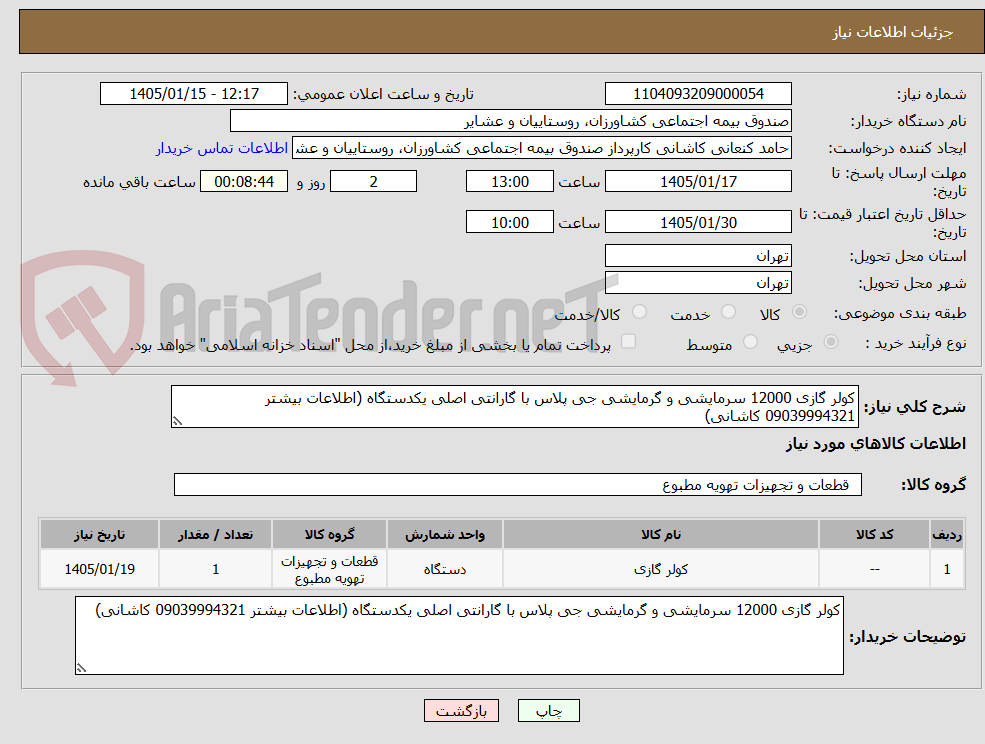Click the -- code cell in the کولر گازی row

[x=874, y=569]
